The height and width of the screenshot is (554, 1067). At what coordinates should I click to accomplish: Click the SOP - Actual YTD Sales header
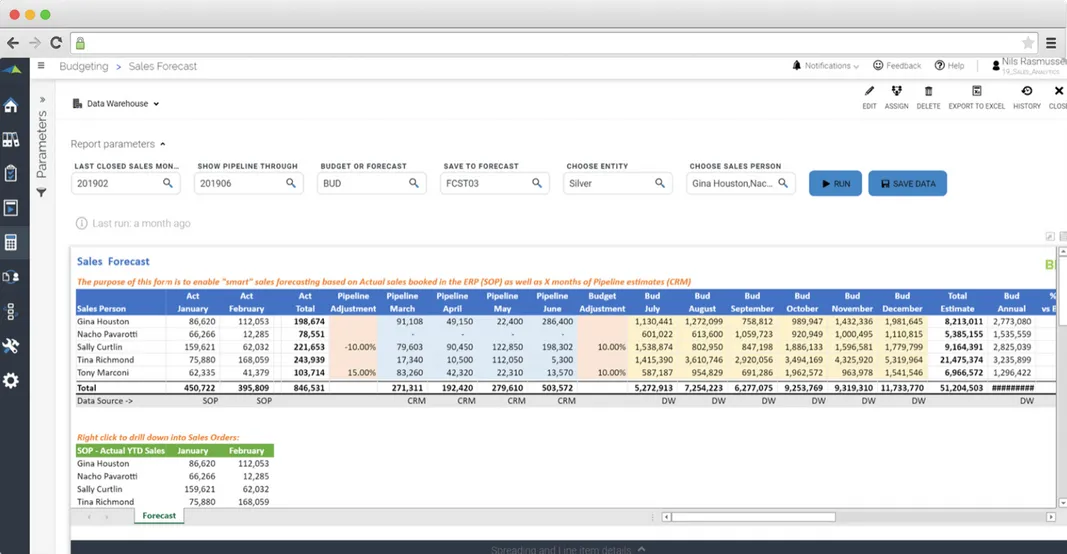tap(121, 451)
